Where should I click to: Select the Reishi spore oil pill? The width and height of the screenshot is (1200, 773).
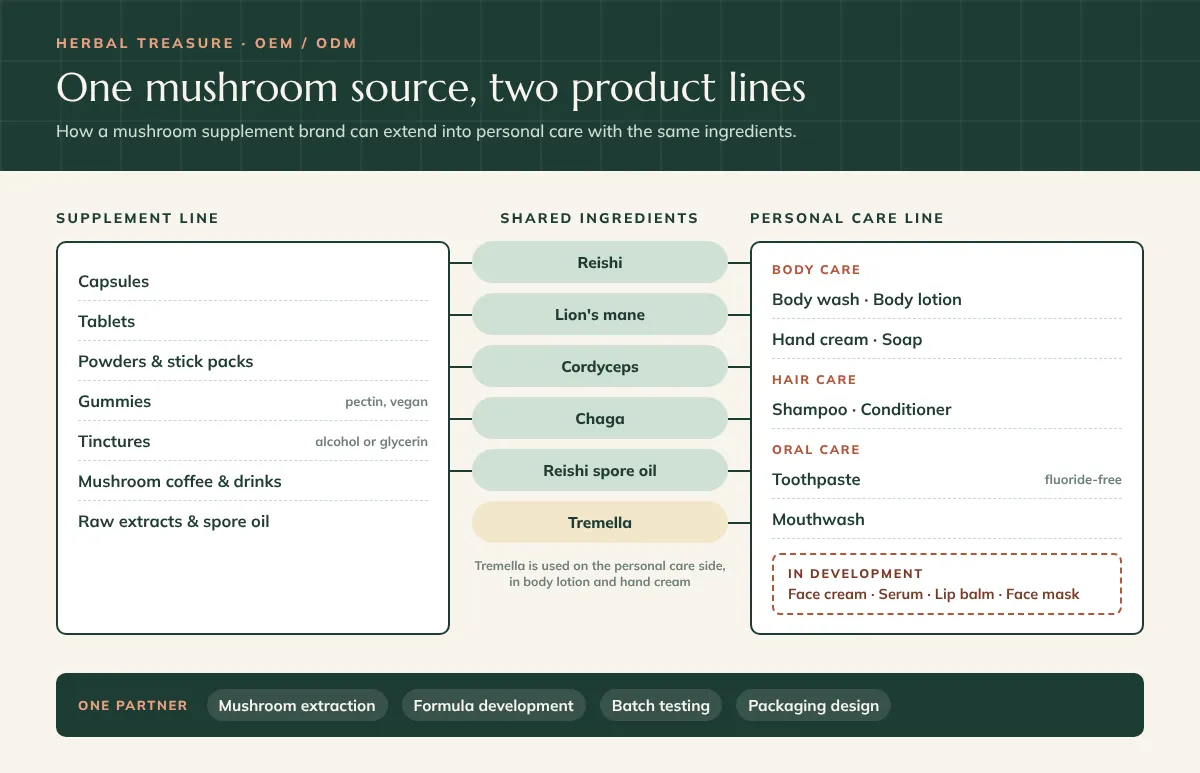[600, 471]
